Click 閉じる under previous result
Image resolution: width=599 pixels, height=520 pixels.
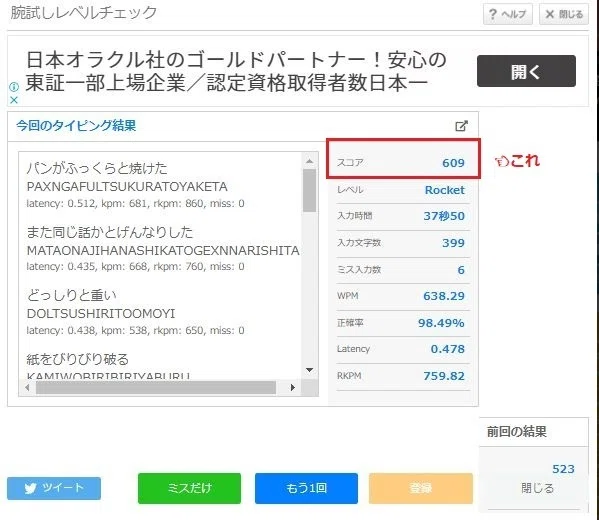click(x=537, y=488)
